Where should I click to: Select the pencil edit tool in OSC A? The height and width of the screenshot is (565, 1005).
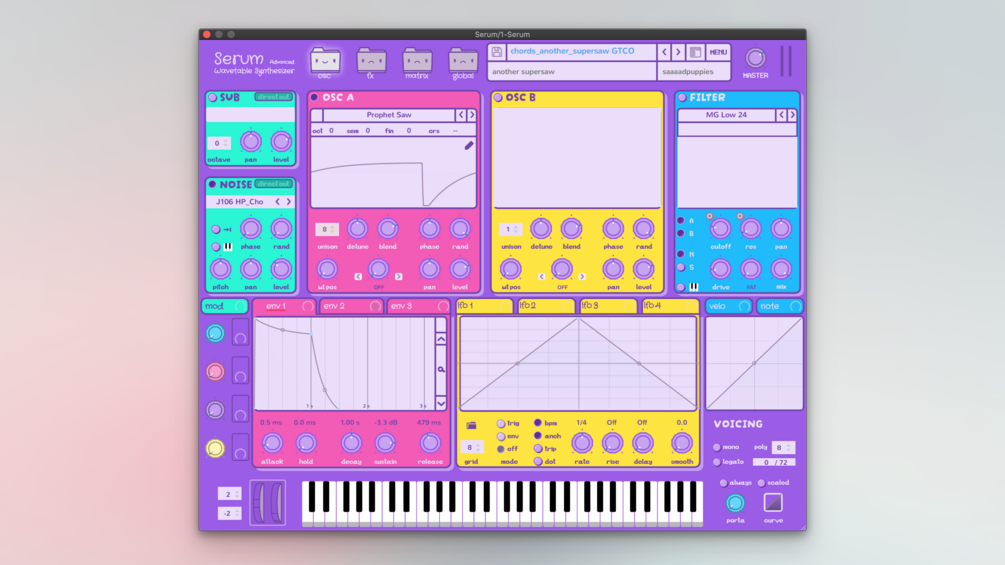(469, 145)
